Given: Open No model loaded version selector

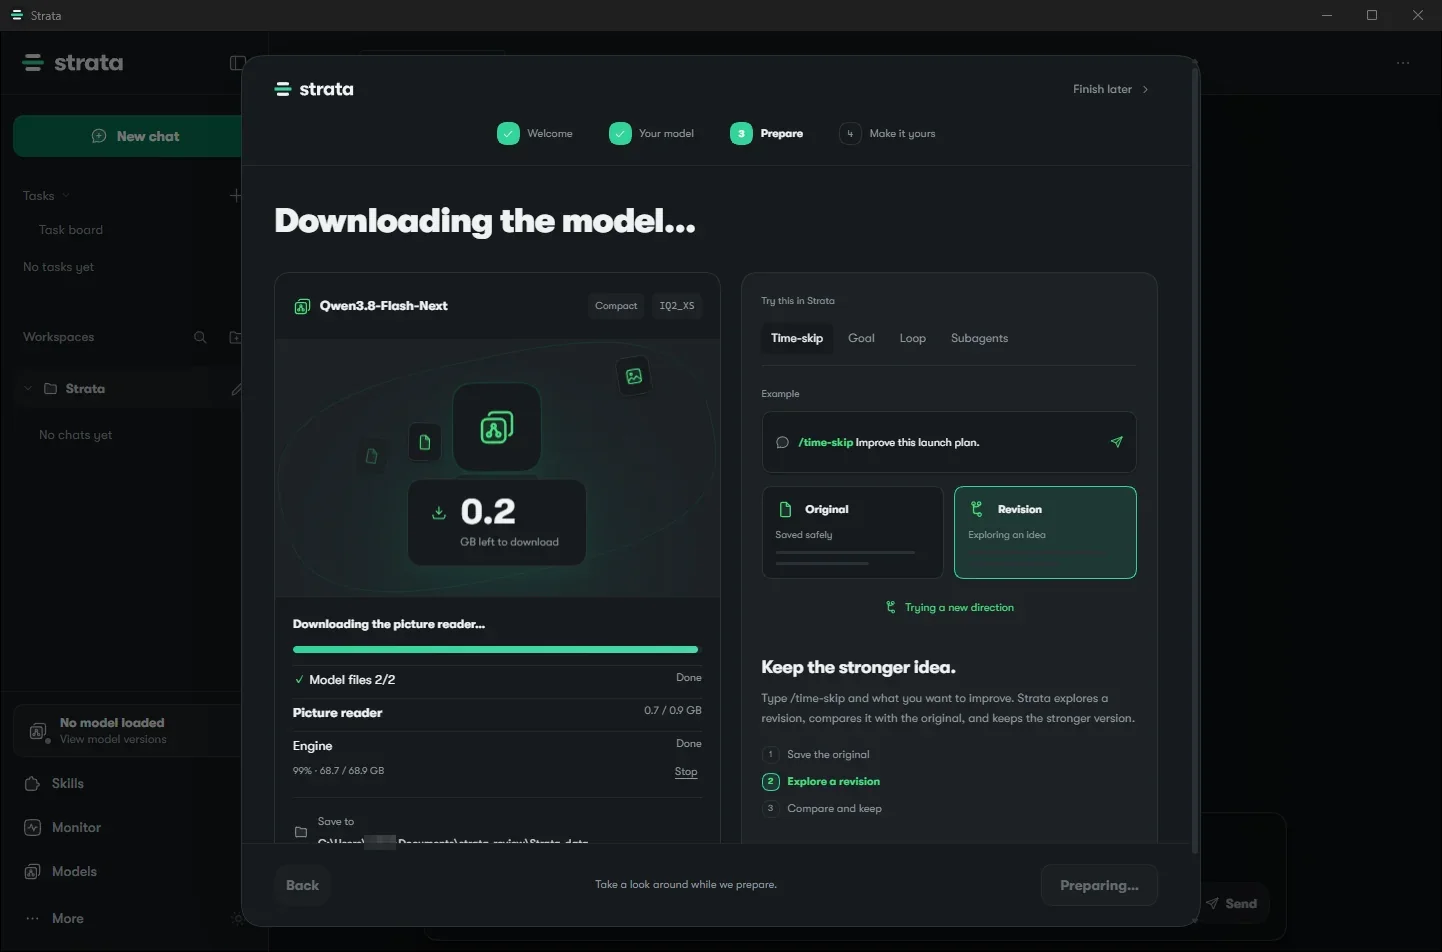Looking at the screenshot, I should 127,730.
